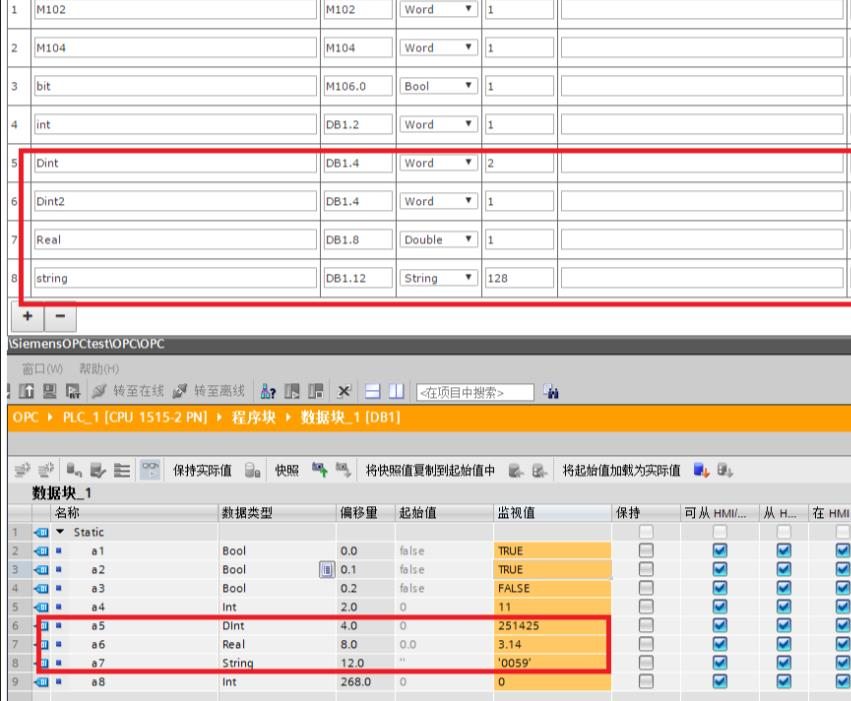The image size is (851, 701).
Task: Open the String type dropdown for string row
Action: [x=468, y=278]
